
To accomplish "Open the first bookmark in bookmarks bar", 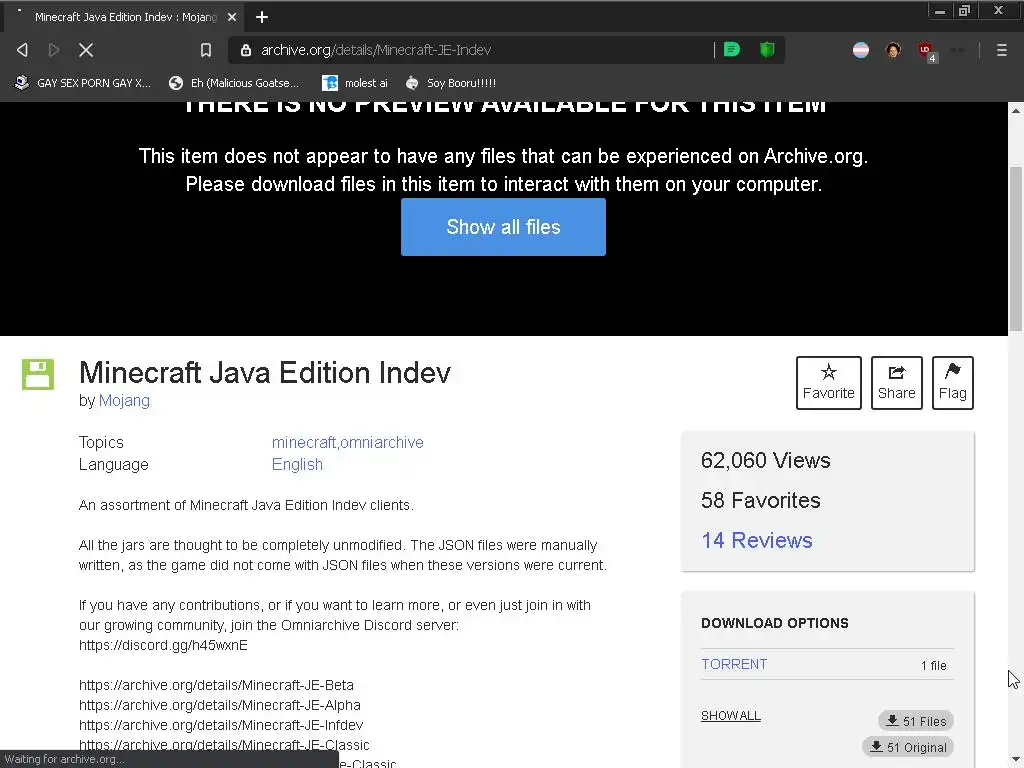I will pos(83,83).
